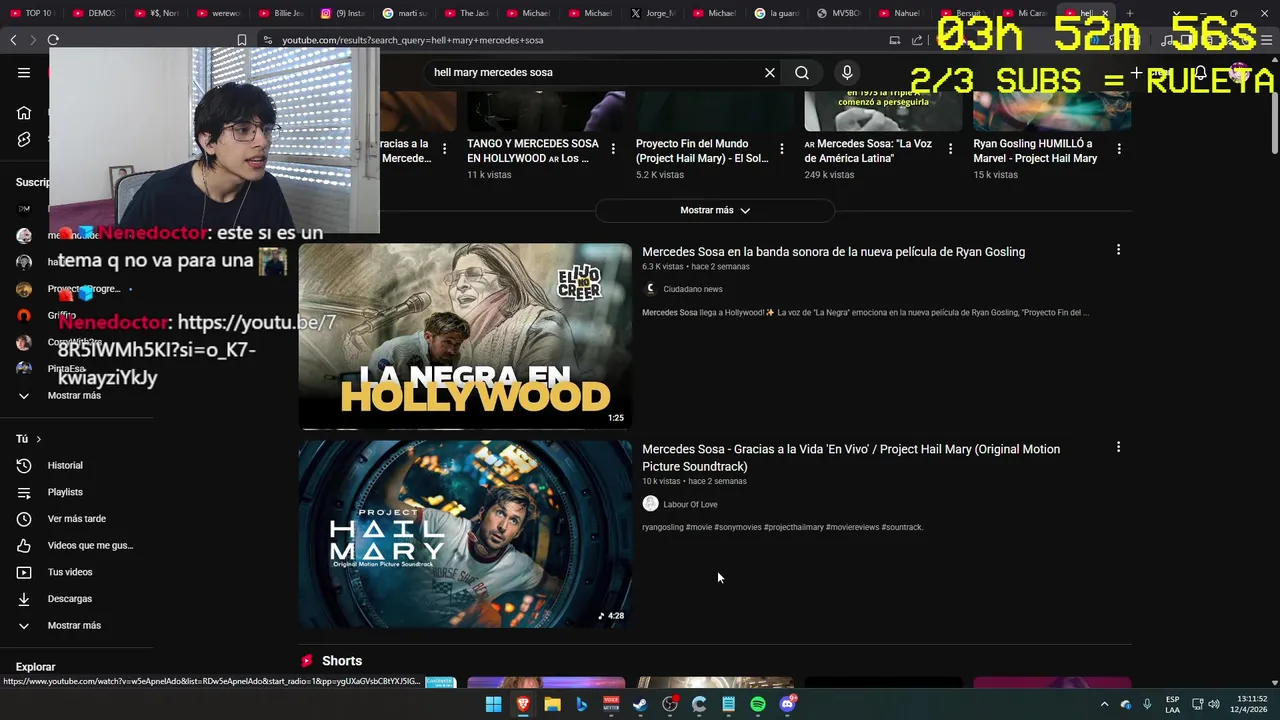1280x720 pixels.
Task: Switch to the 'la guard' Google tab
Action: click(776, 13)
